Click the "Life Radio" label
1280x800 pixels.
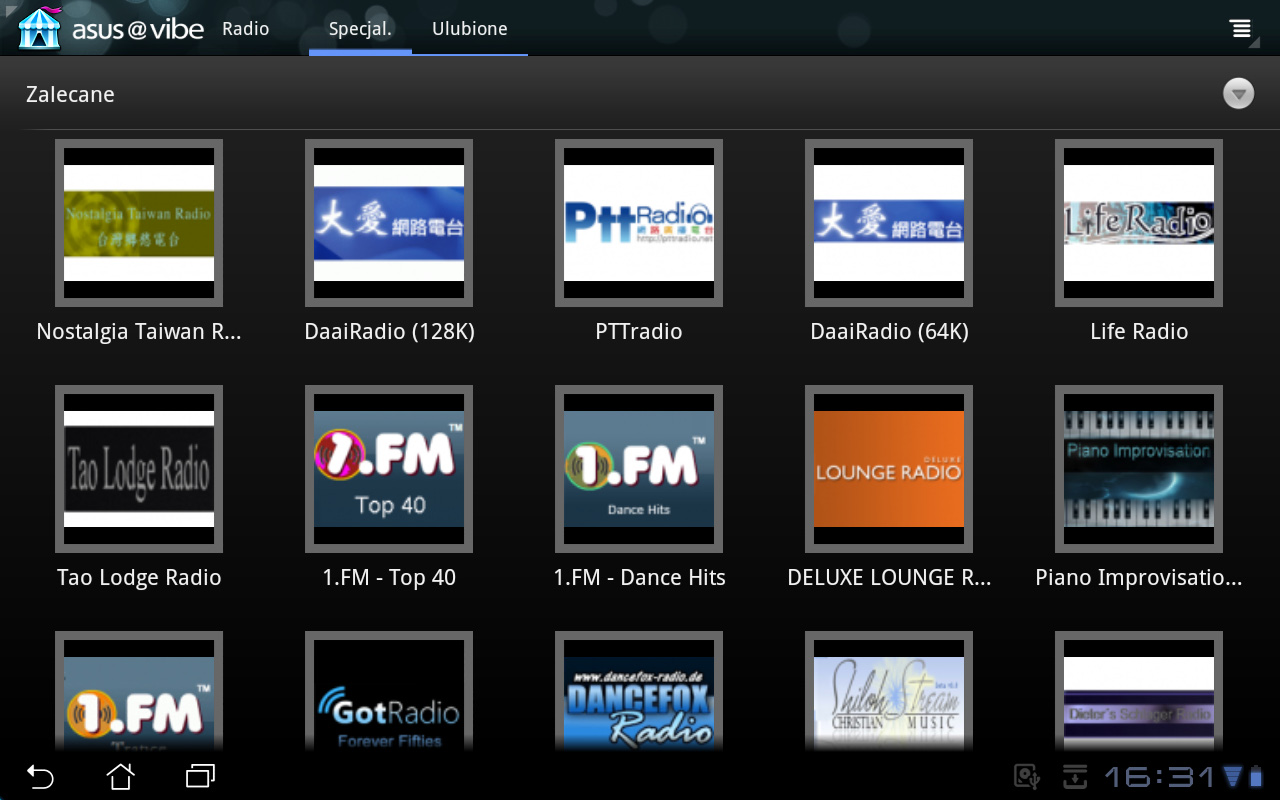(x=1139, y=332)
